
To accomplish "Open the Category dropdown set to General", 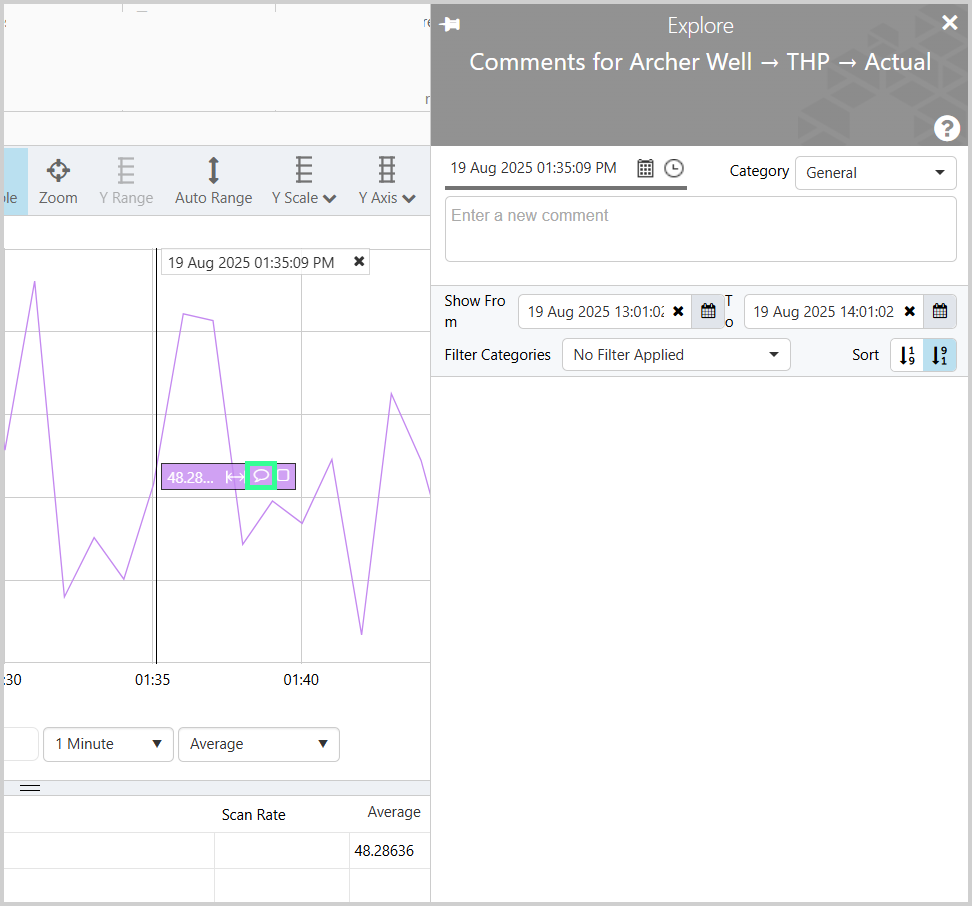I will point(875,173).
